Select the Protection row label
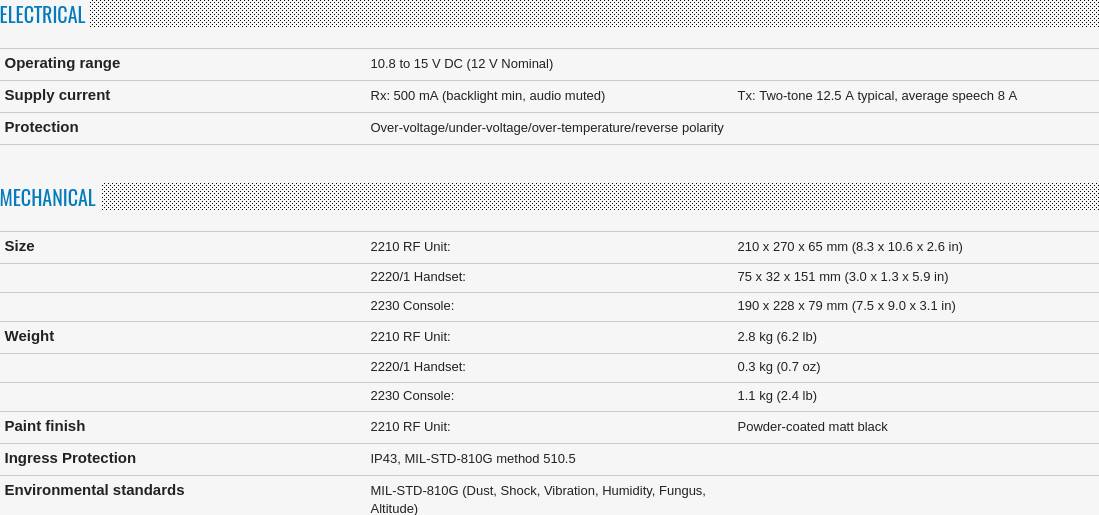This screenshot has height=515, width=1099. tap(41, 127)
